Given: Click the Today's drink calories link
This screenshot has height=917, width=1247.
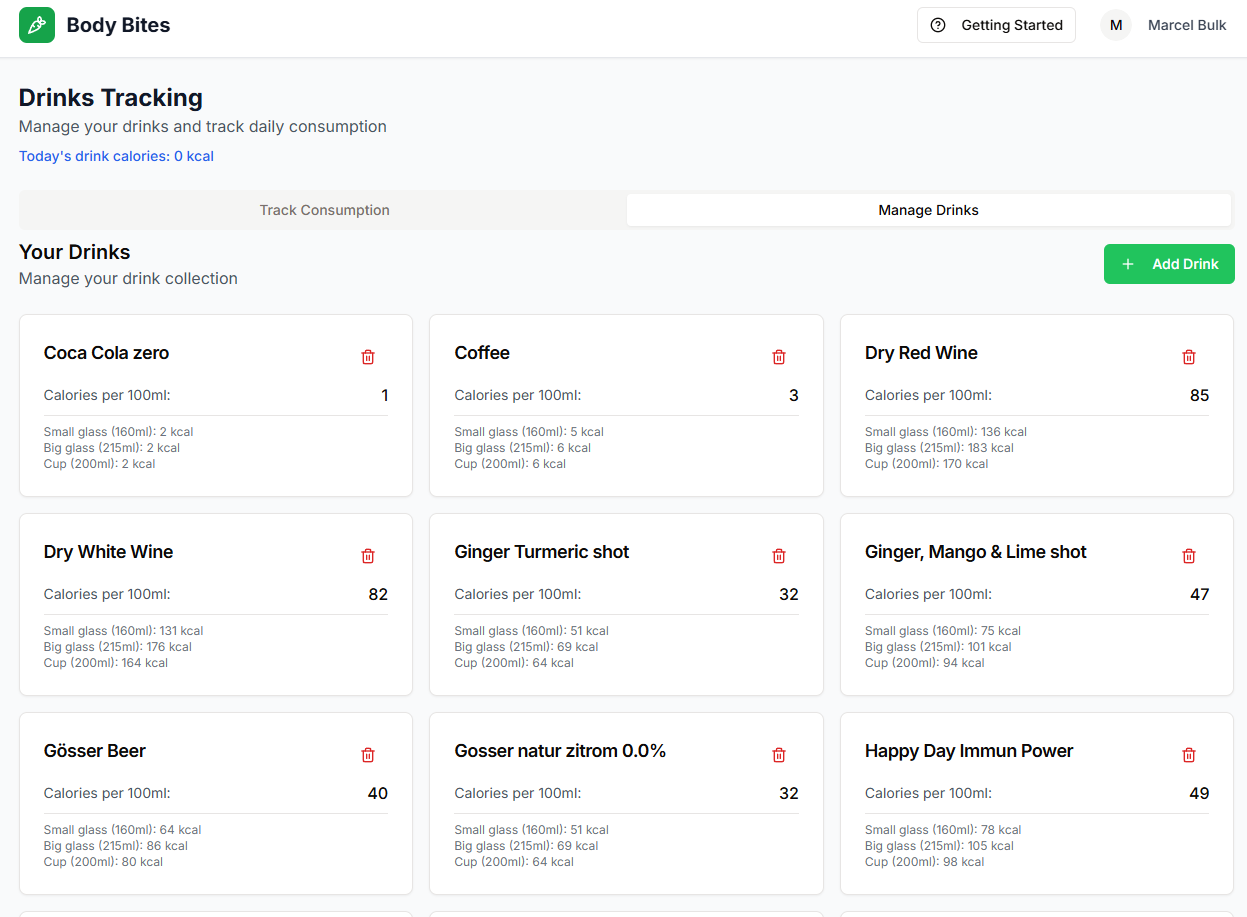Looking at the screenshot, I should point(116,156).
